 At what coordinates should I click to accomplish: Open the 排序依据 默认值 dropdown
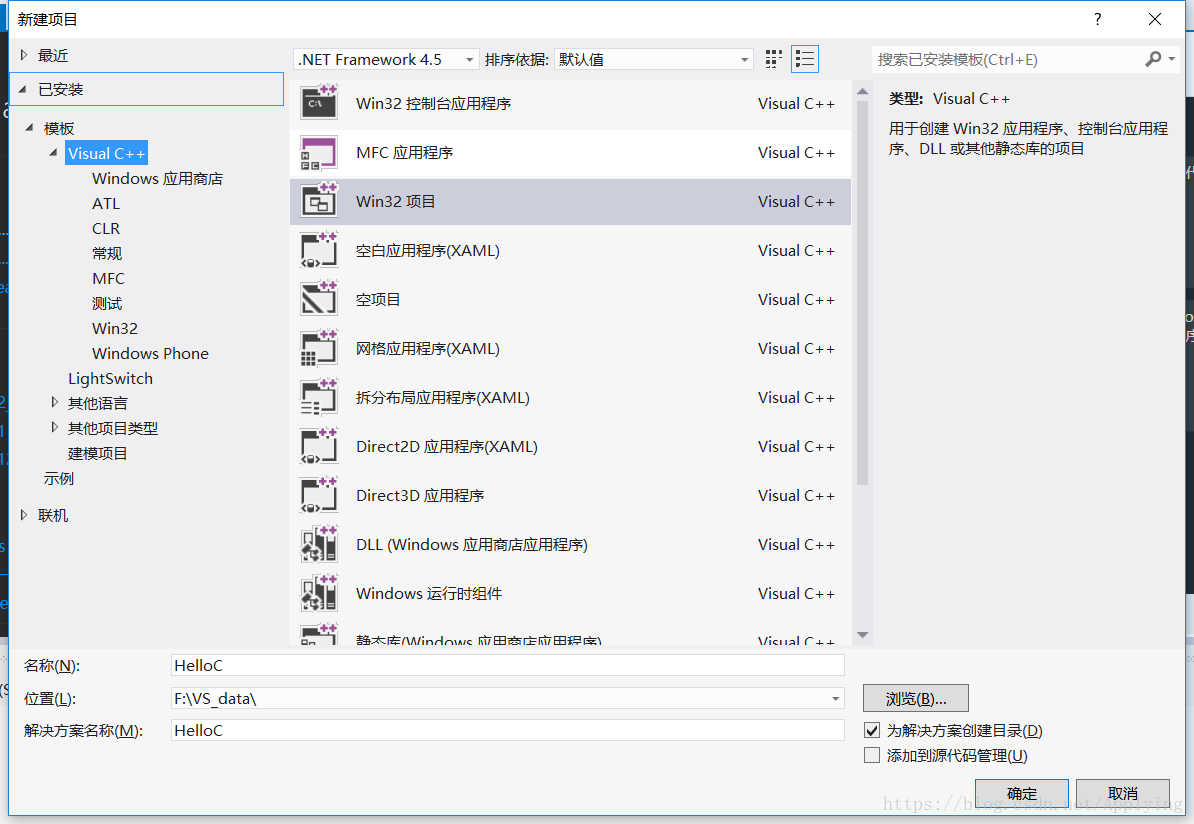coord(653,59)
